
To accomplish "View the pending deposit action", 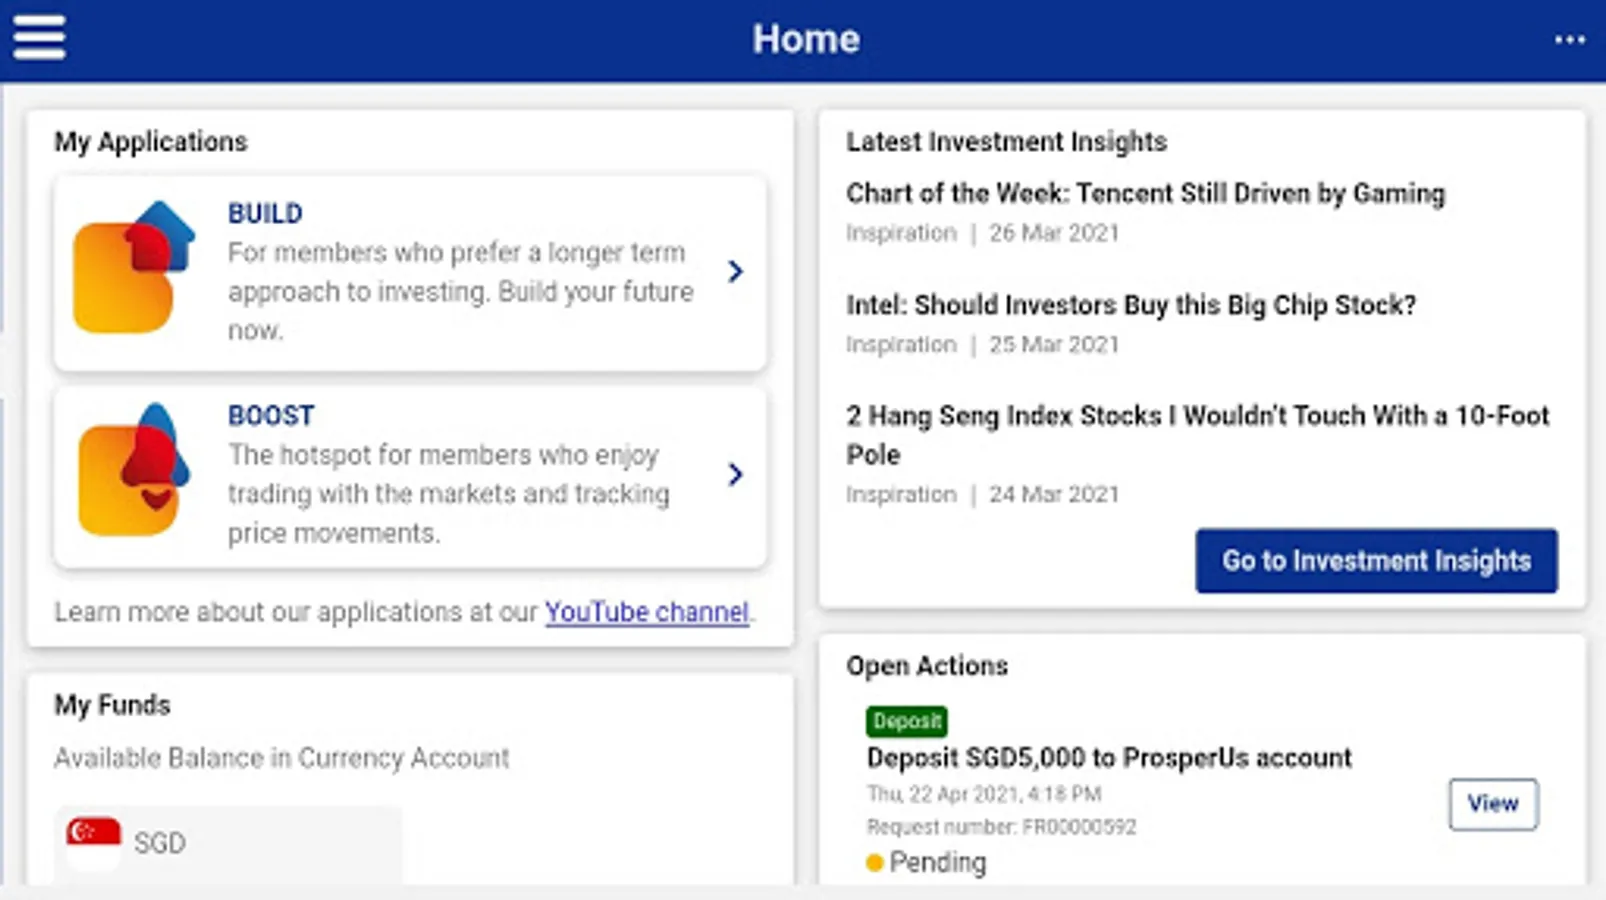I will (1492, 804).
